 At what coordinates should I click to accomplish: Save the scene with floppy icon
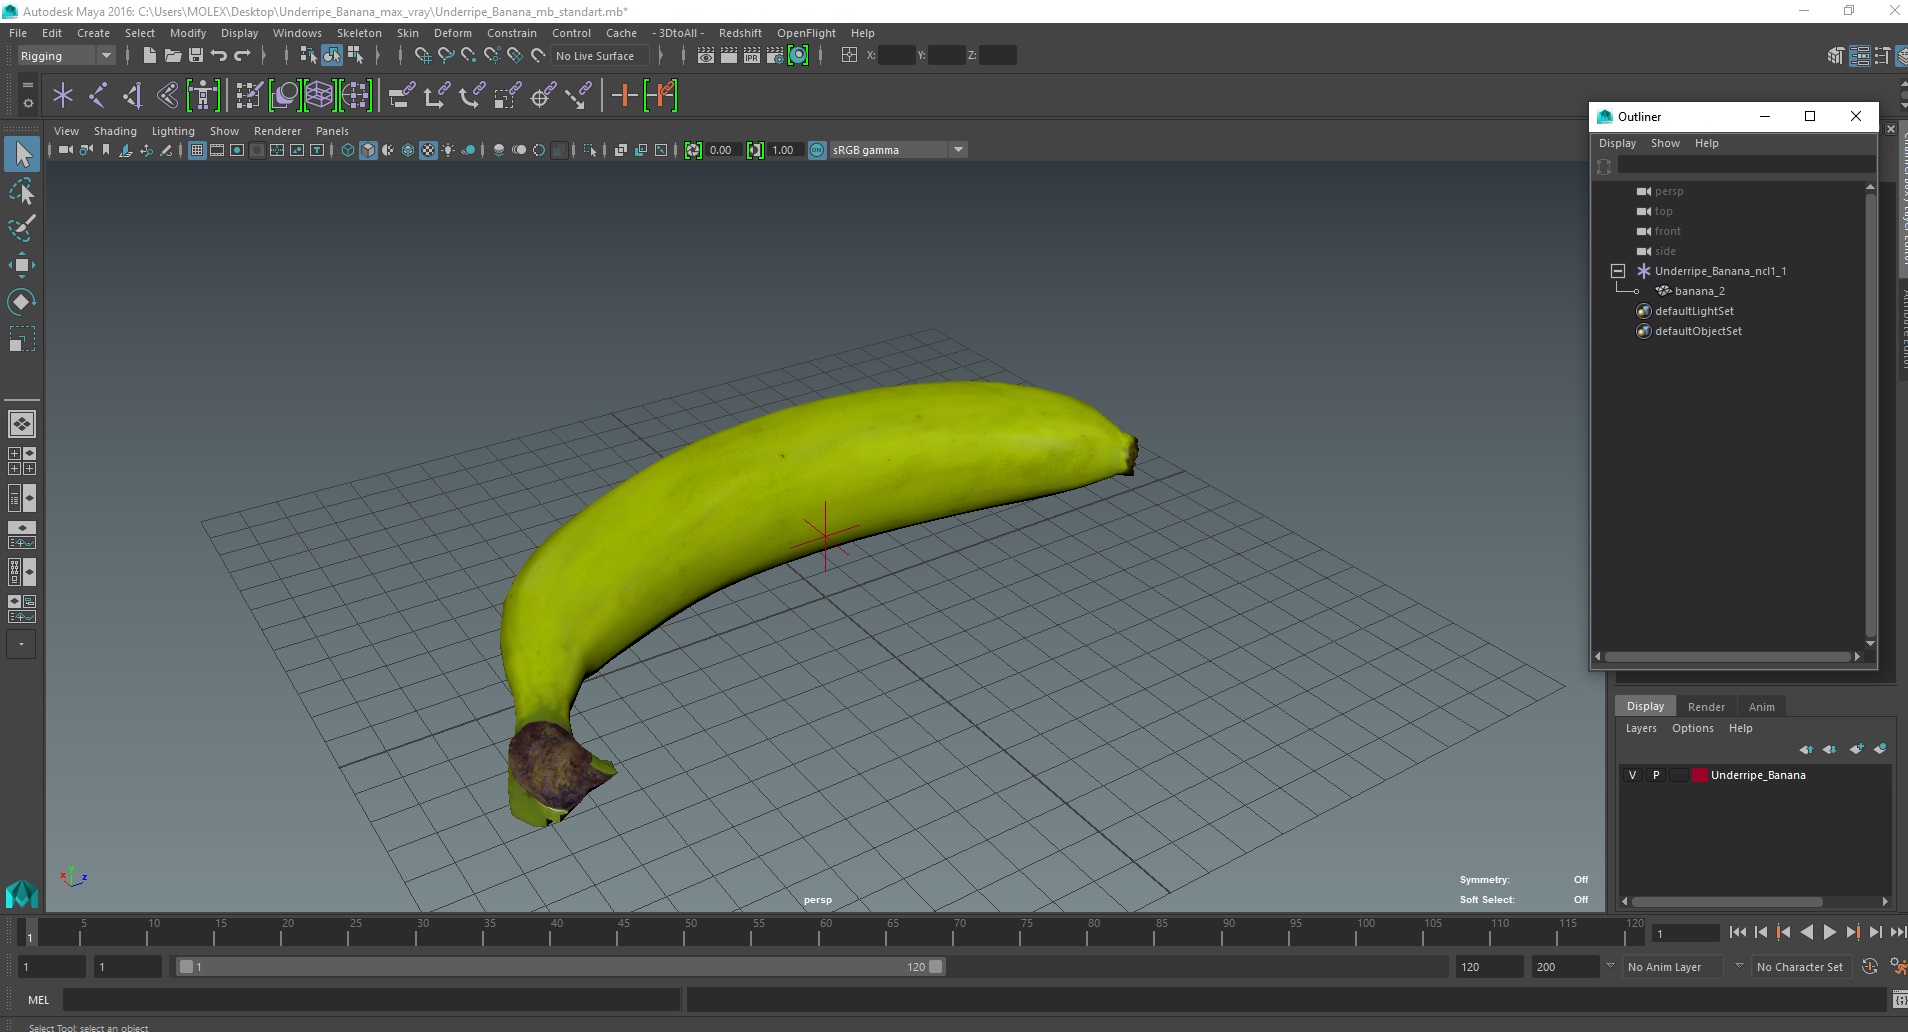tap(196, 55)
